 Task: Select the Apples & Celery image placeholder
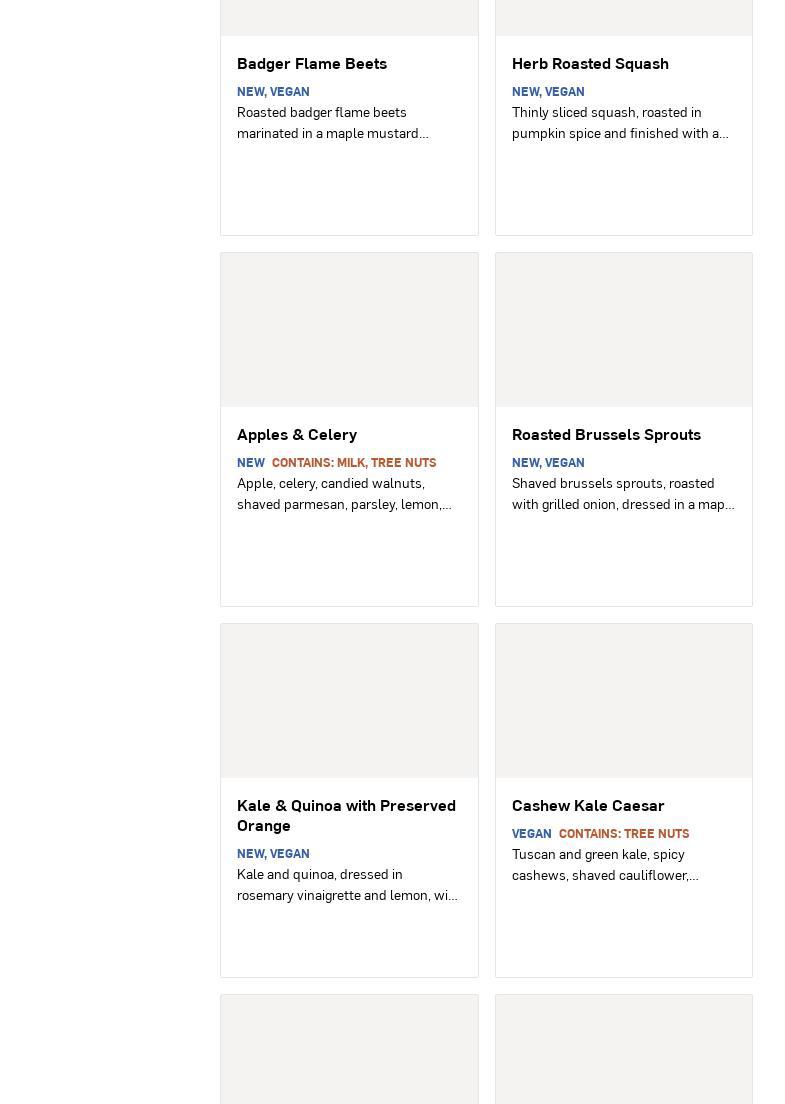pos(349,330)
